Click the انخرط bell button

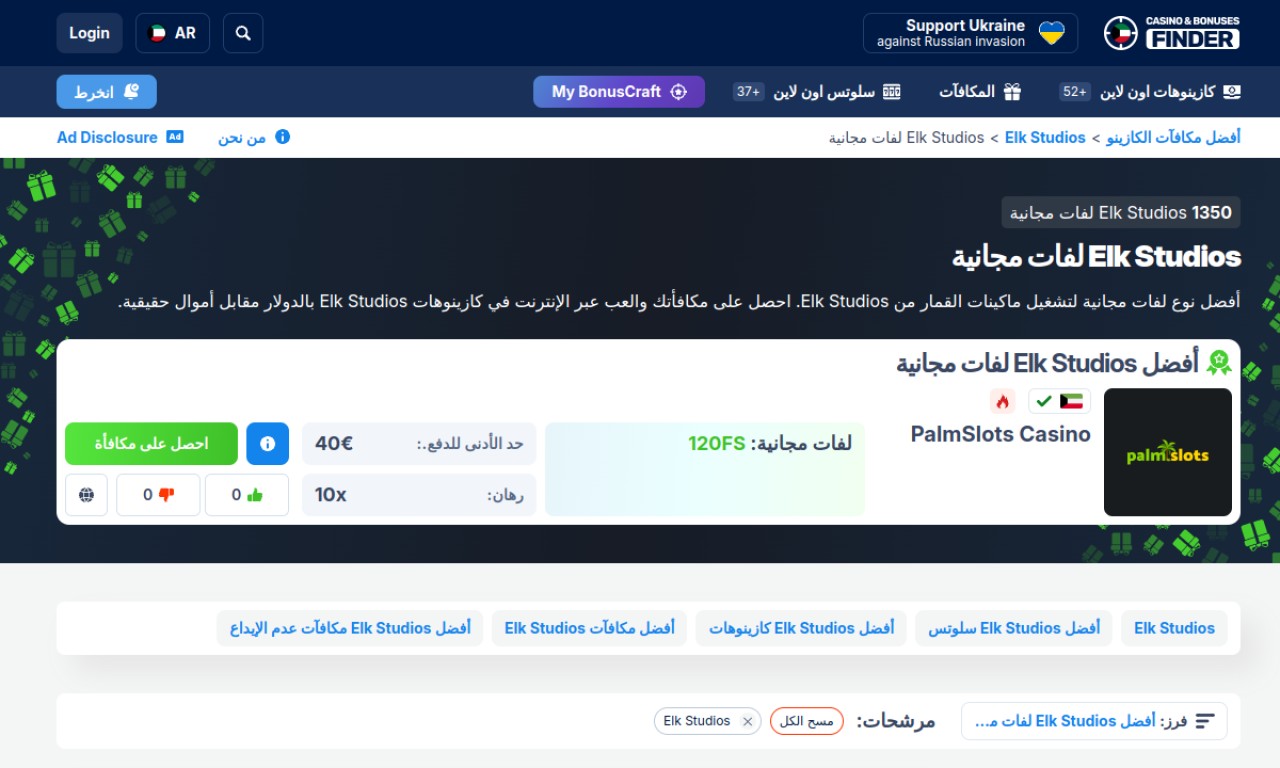(107, 92)
